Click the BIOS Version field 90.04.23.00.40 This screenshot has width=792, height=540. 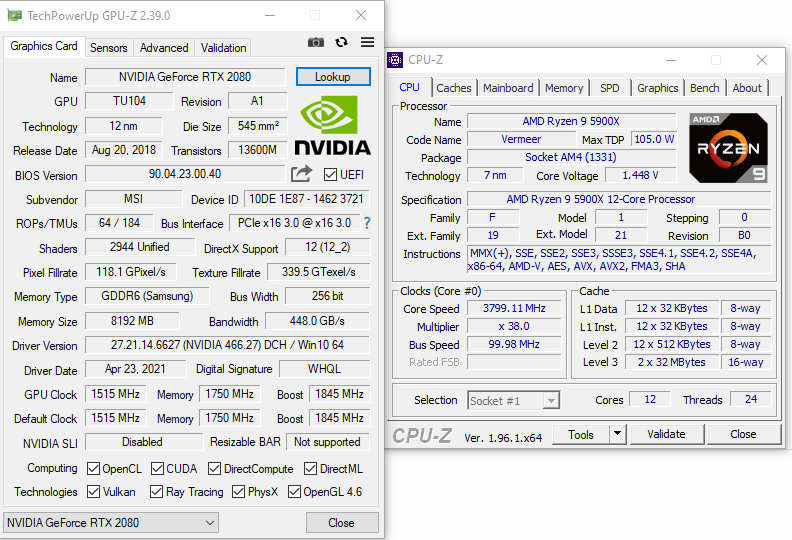pos(185,174)
